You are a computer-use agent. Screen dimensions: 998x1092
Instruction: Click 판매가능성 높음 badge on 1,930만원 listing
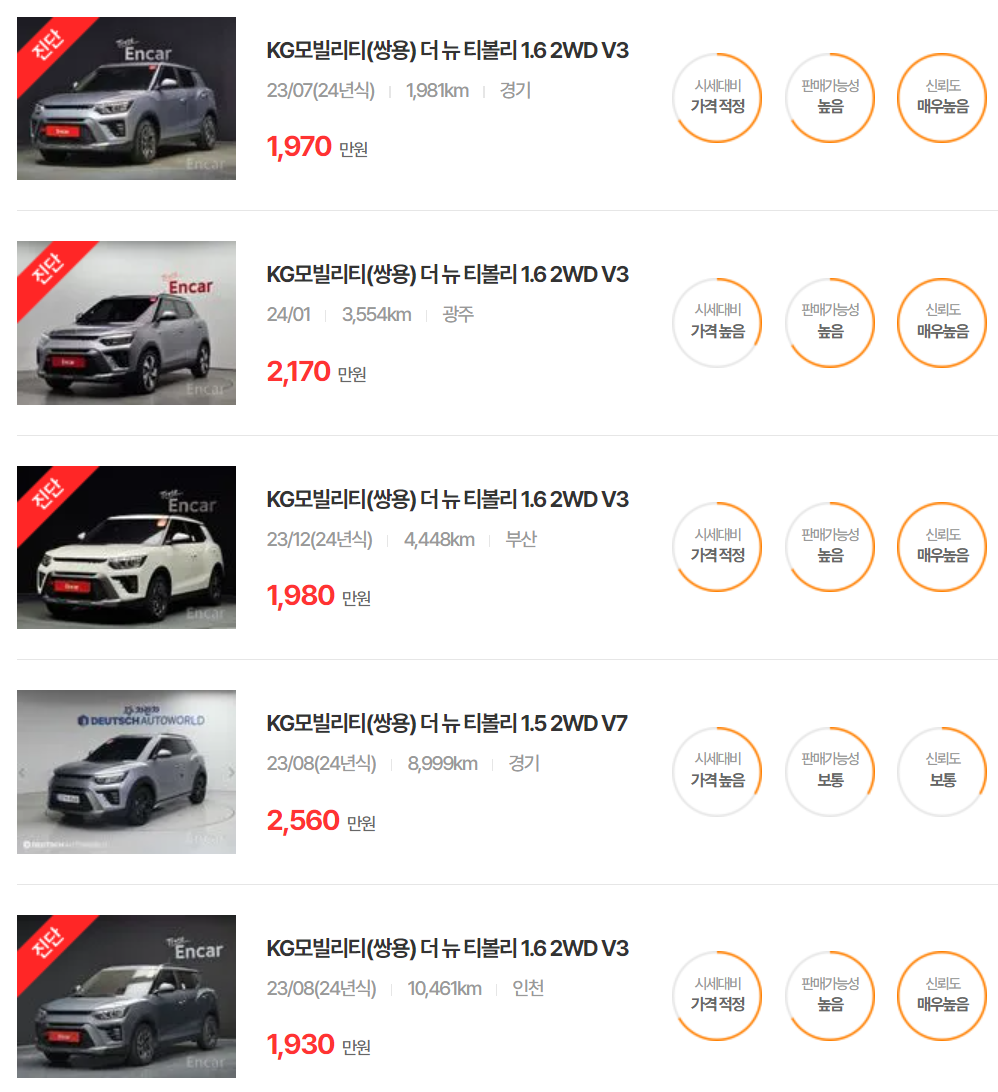point(830,996)
